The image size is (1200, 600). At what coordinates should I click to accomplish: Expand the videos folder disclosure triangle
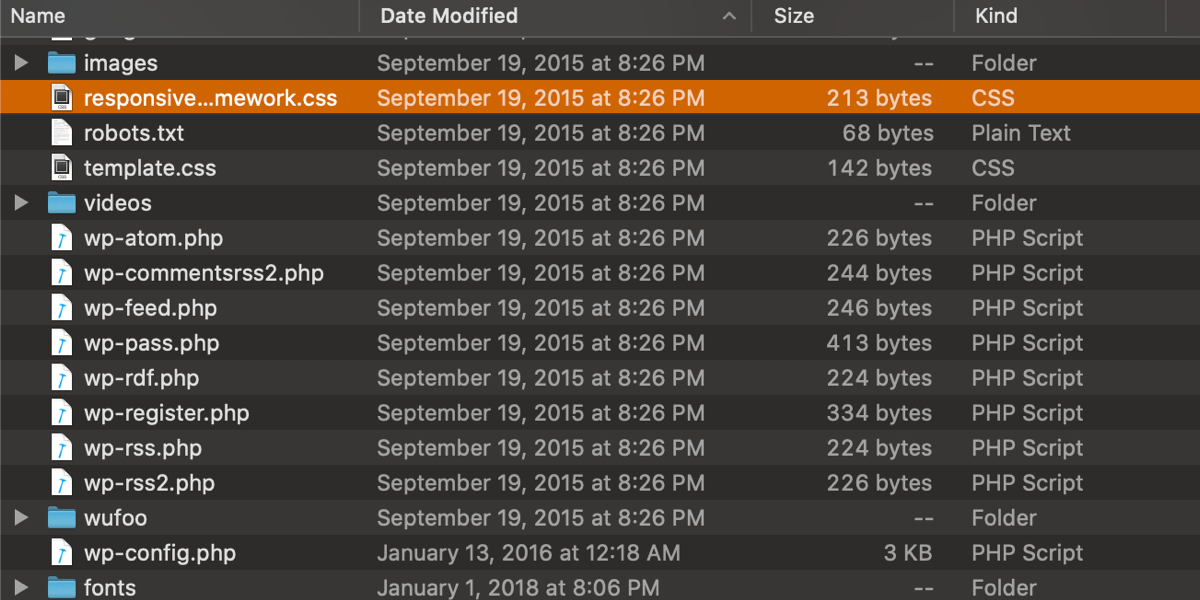(21, 203)
